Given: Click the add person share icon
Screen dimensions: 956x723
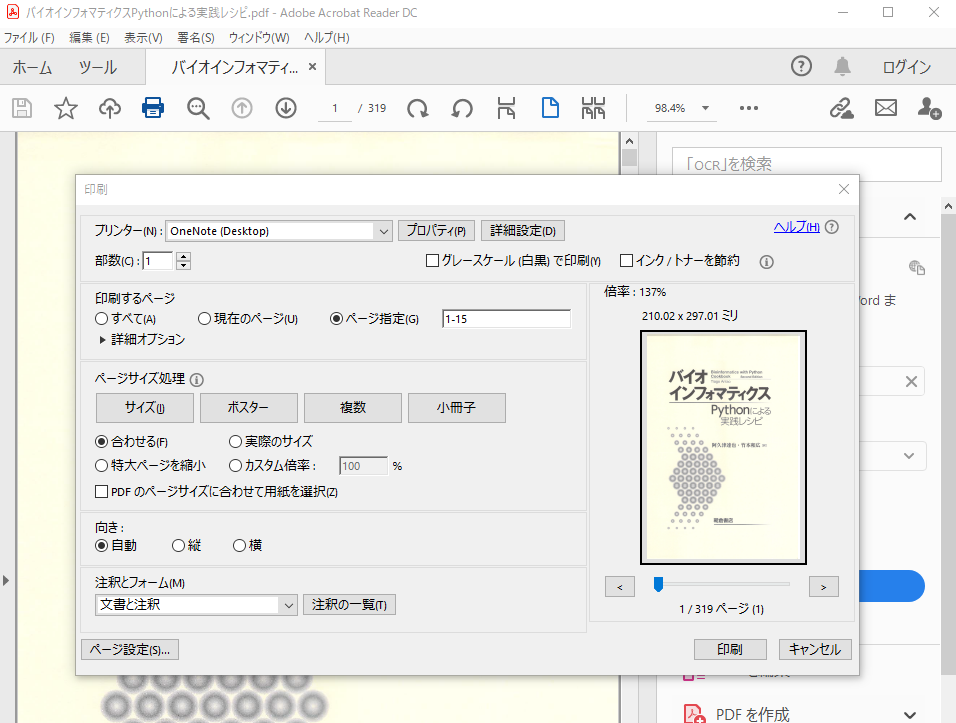Looking at the screenshot, I should pyautogui.click(x=929, y=109).
